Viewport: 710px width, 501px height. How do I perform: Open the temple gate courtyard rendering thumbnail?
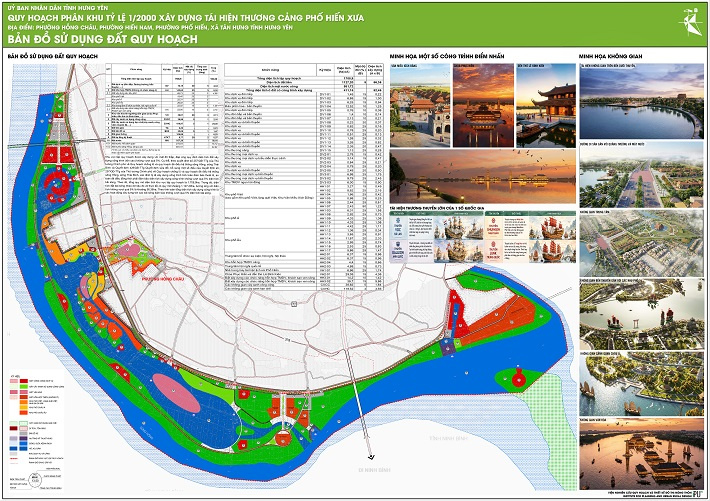(420, 106)
